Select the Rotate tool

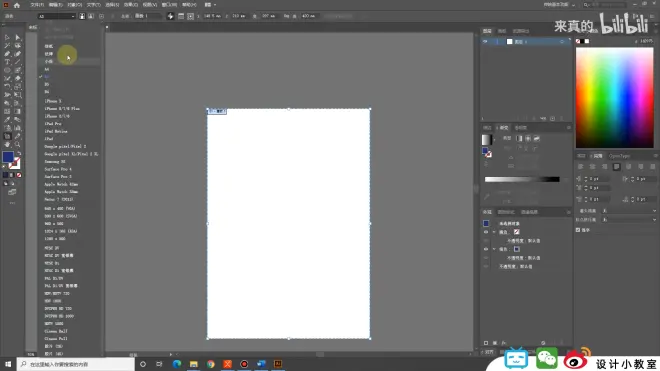coord(7,87)
